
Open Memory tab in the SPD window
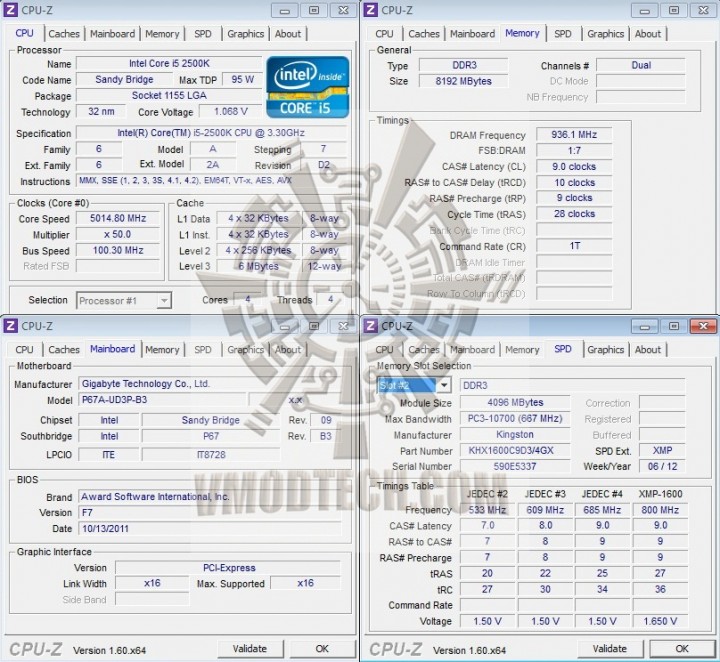point(522,350)
